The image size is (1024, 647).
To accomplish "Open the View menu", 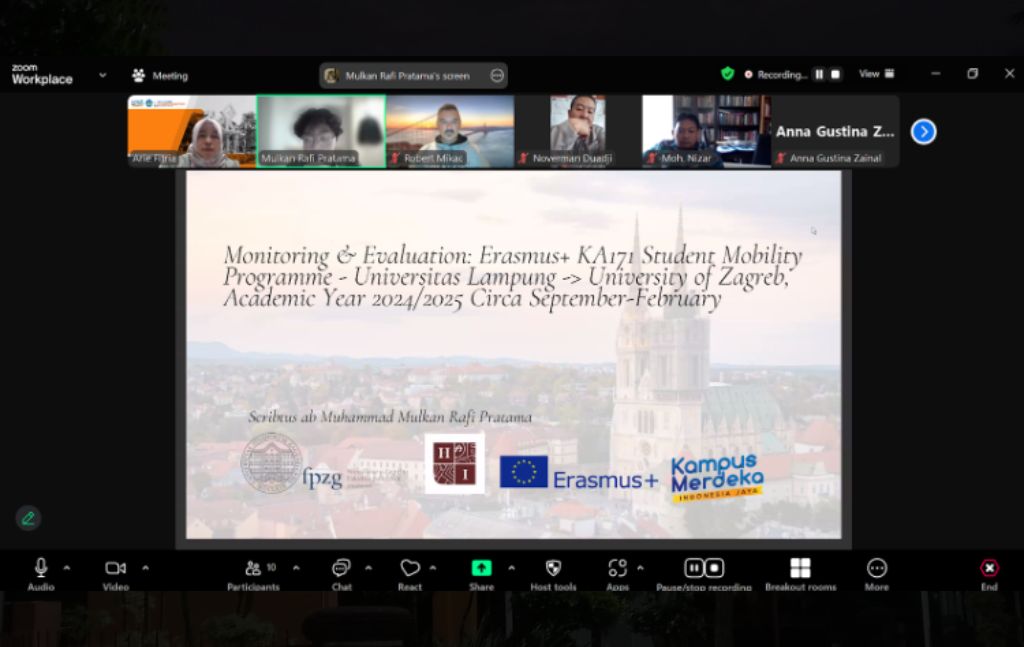I will click(x=874, y=73).
